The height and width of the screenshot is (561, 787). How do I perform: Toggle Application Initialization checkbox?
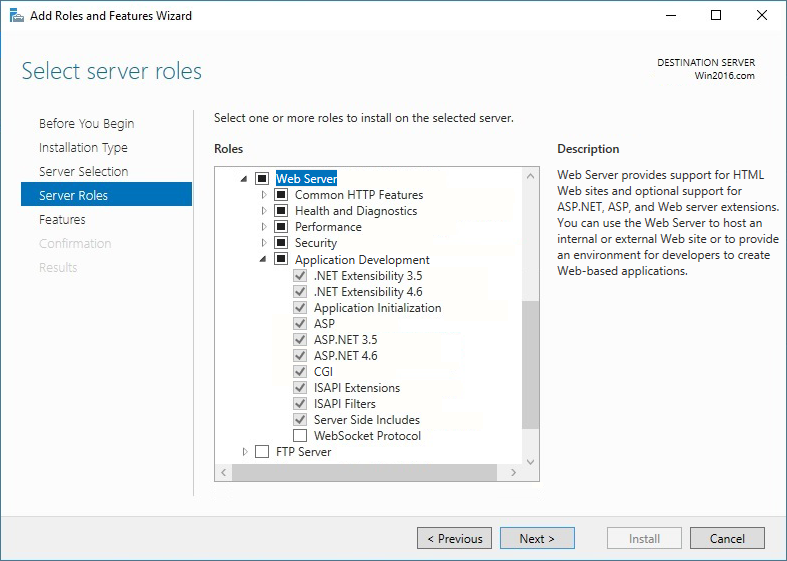coord(300,308)
